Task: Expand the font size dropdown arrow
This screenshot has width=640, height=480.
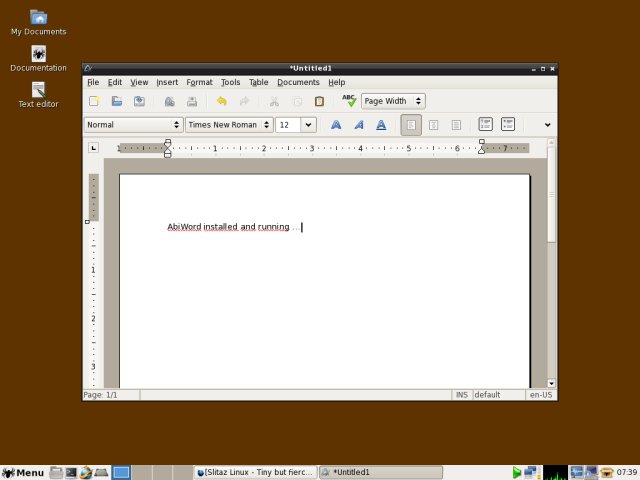Action: coord(309,124)
